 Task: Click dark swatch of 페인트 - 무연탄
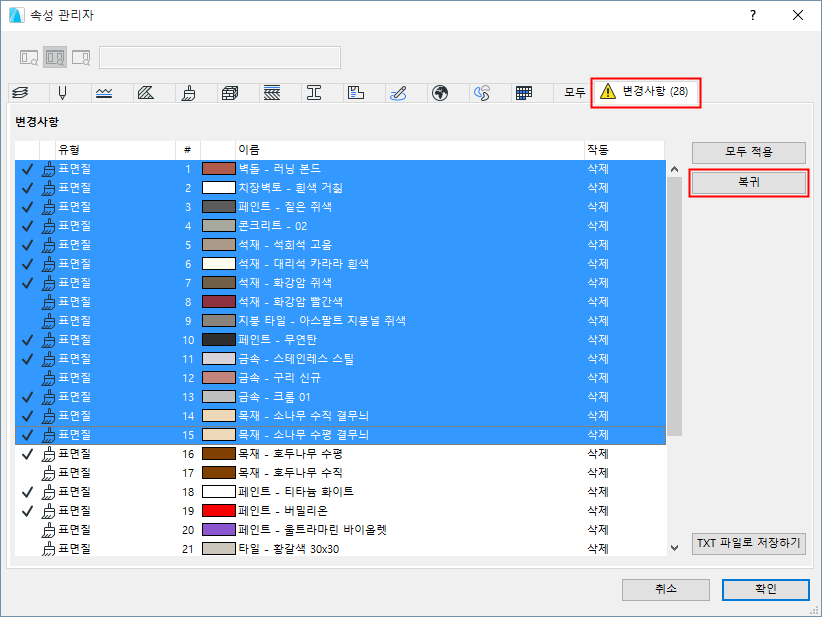(x=219, y=340)
